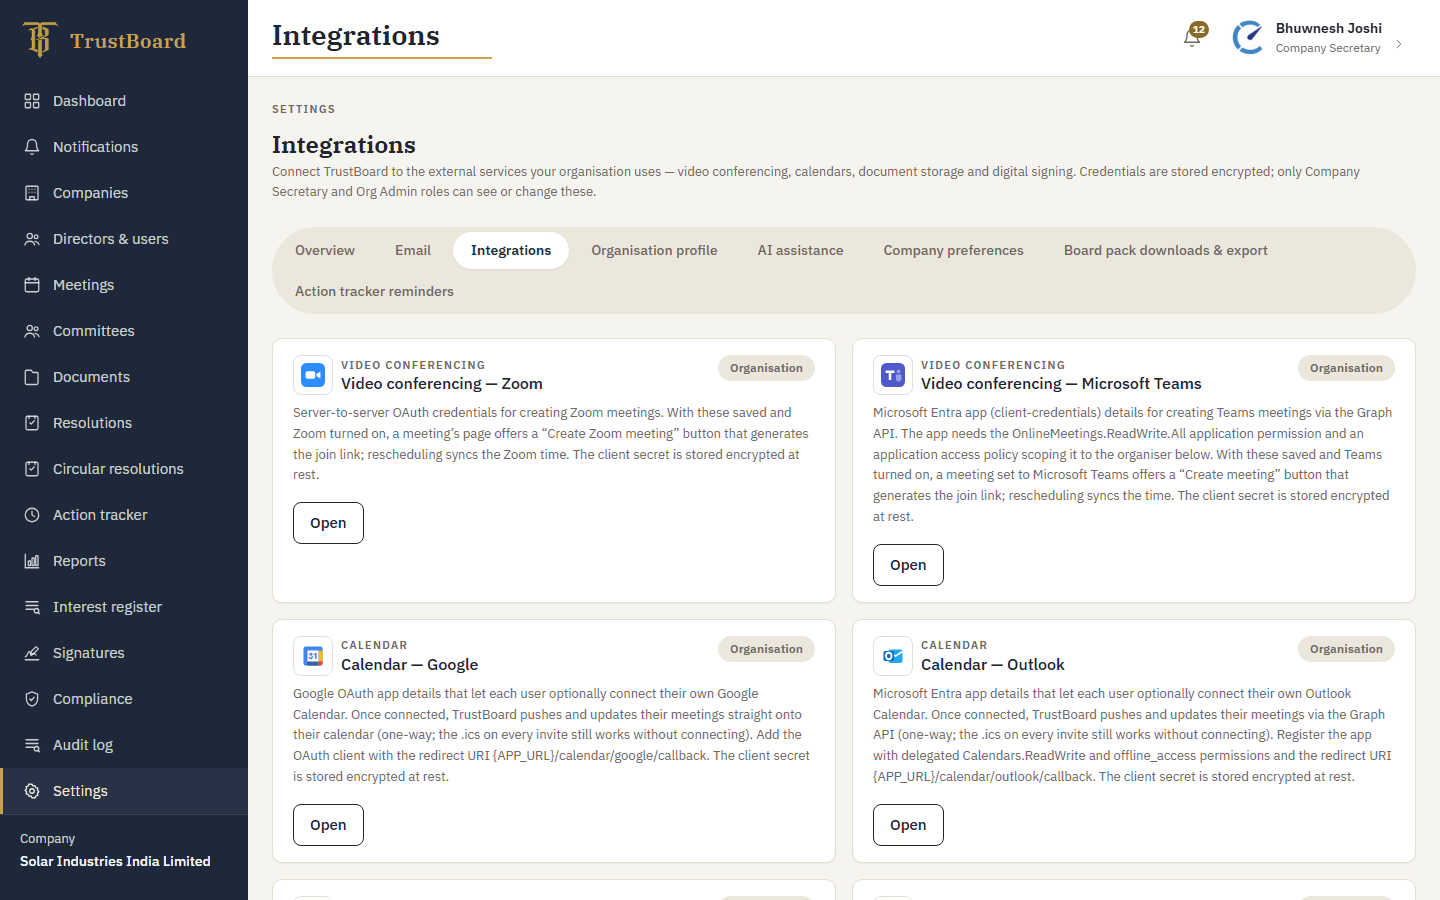
Task: Open Dashboard via its grid icon
Action: coord(32,101)
